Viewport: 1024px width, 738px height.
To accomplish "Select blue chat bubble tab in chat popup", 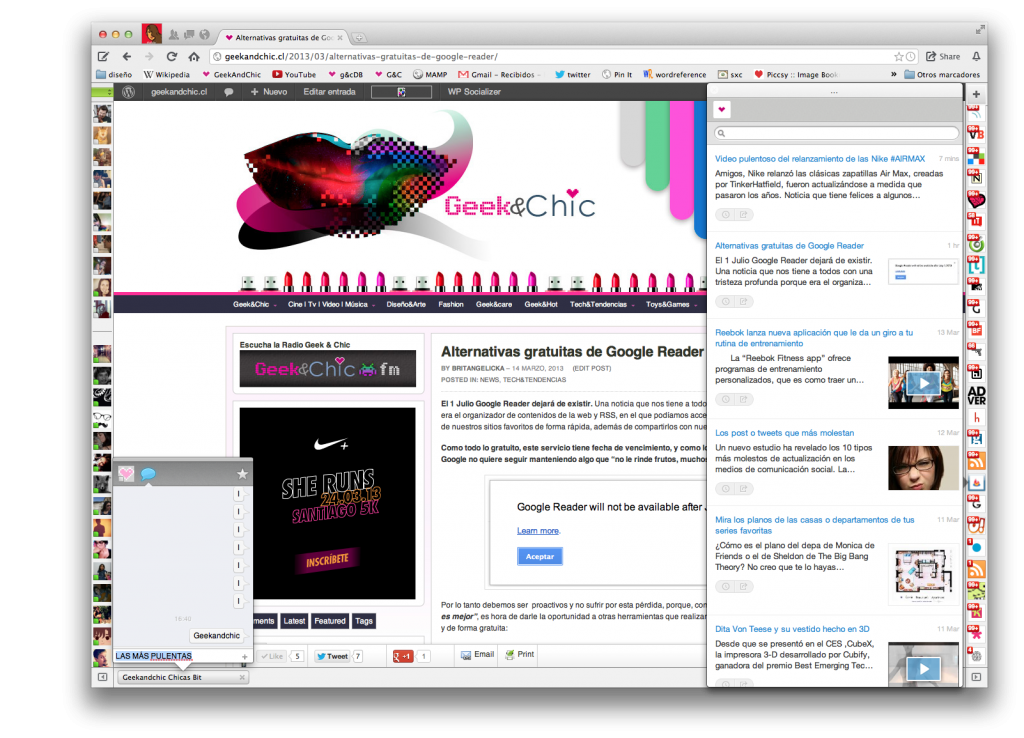I will [x=148, y=474].
